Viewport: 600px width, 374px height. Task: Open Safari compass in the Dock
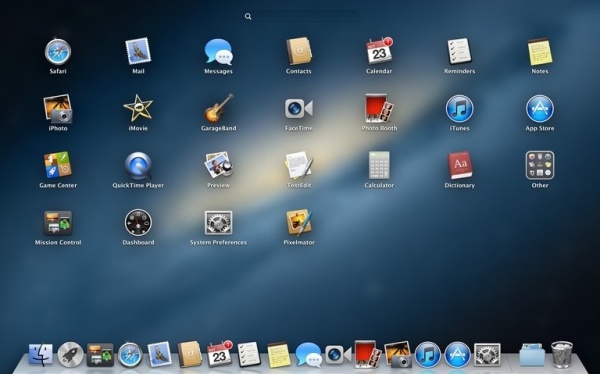tap(130, 355)
